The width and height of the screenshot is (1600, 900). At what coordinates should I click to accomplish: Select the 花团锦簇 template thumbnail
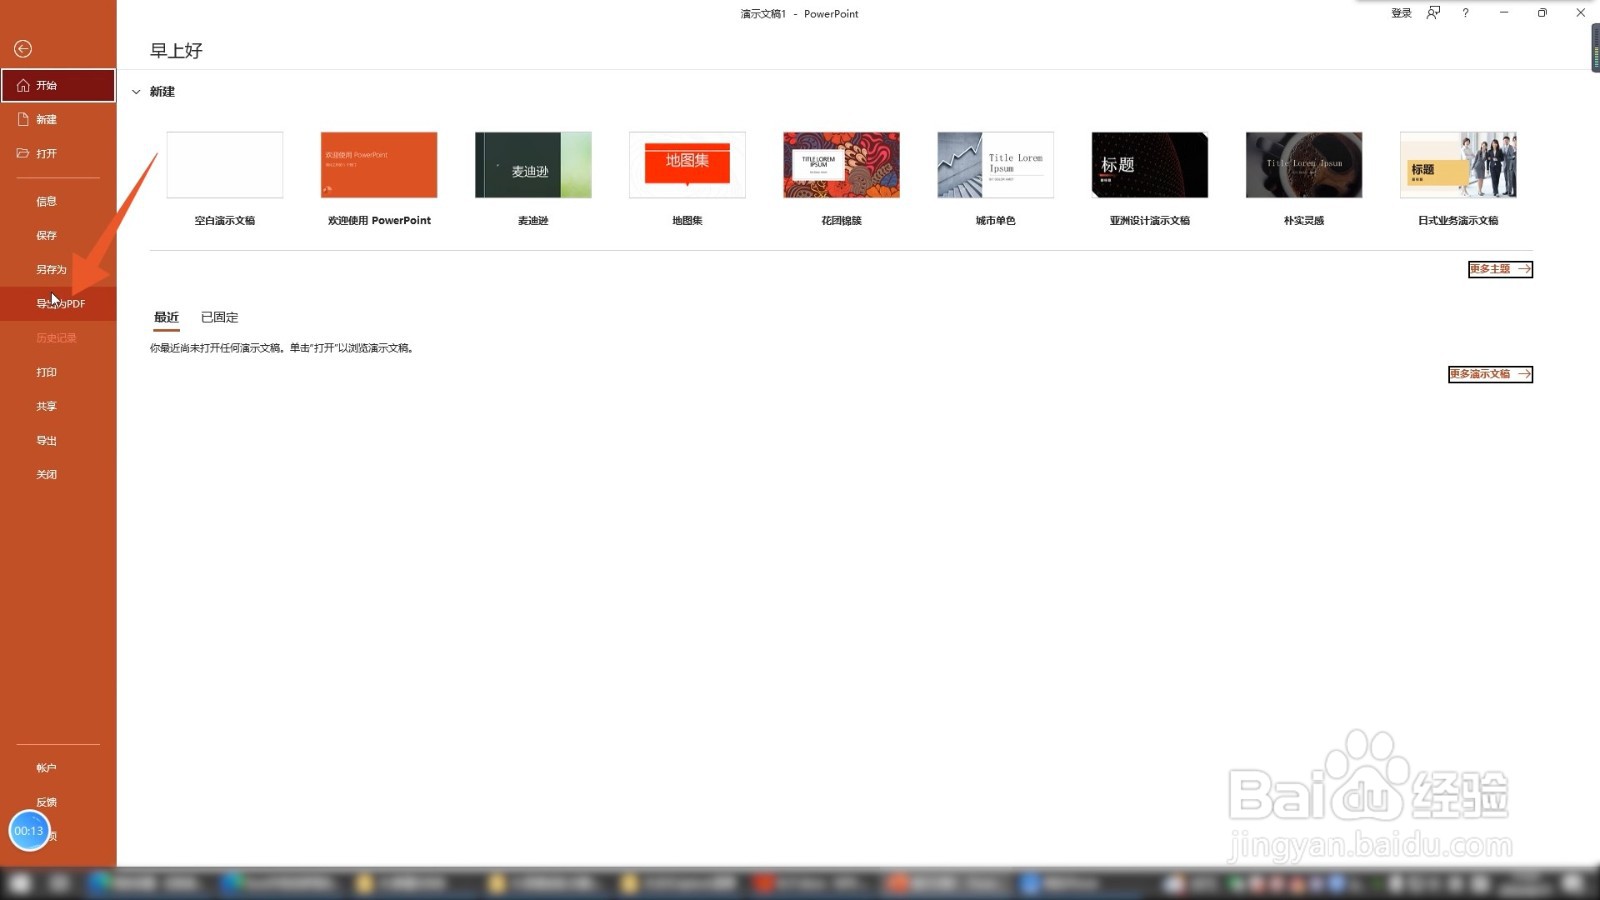[x=841, y=165]
